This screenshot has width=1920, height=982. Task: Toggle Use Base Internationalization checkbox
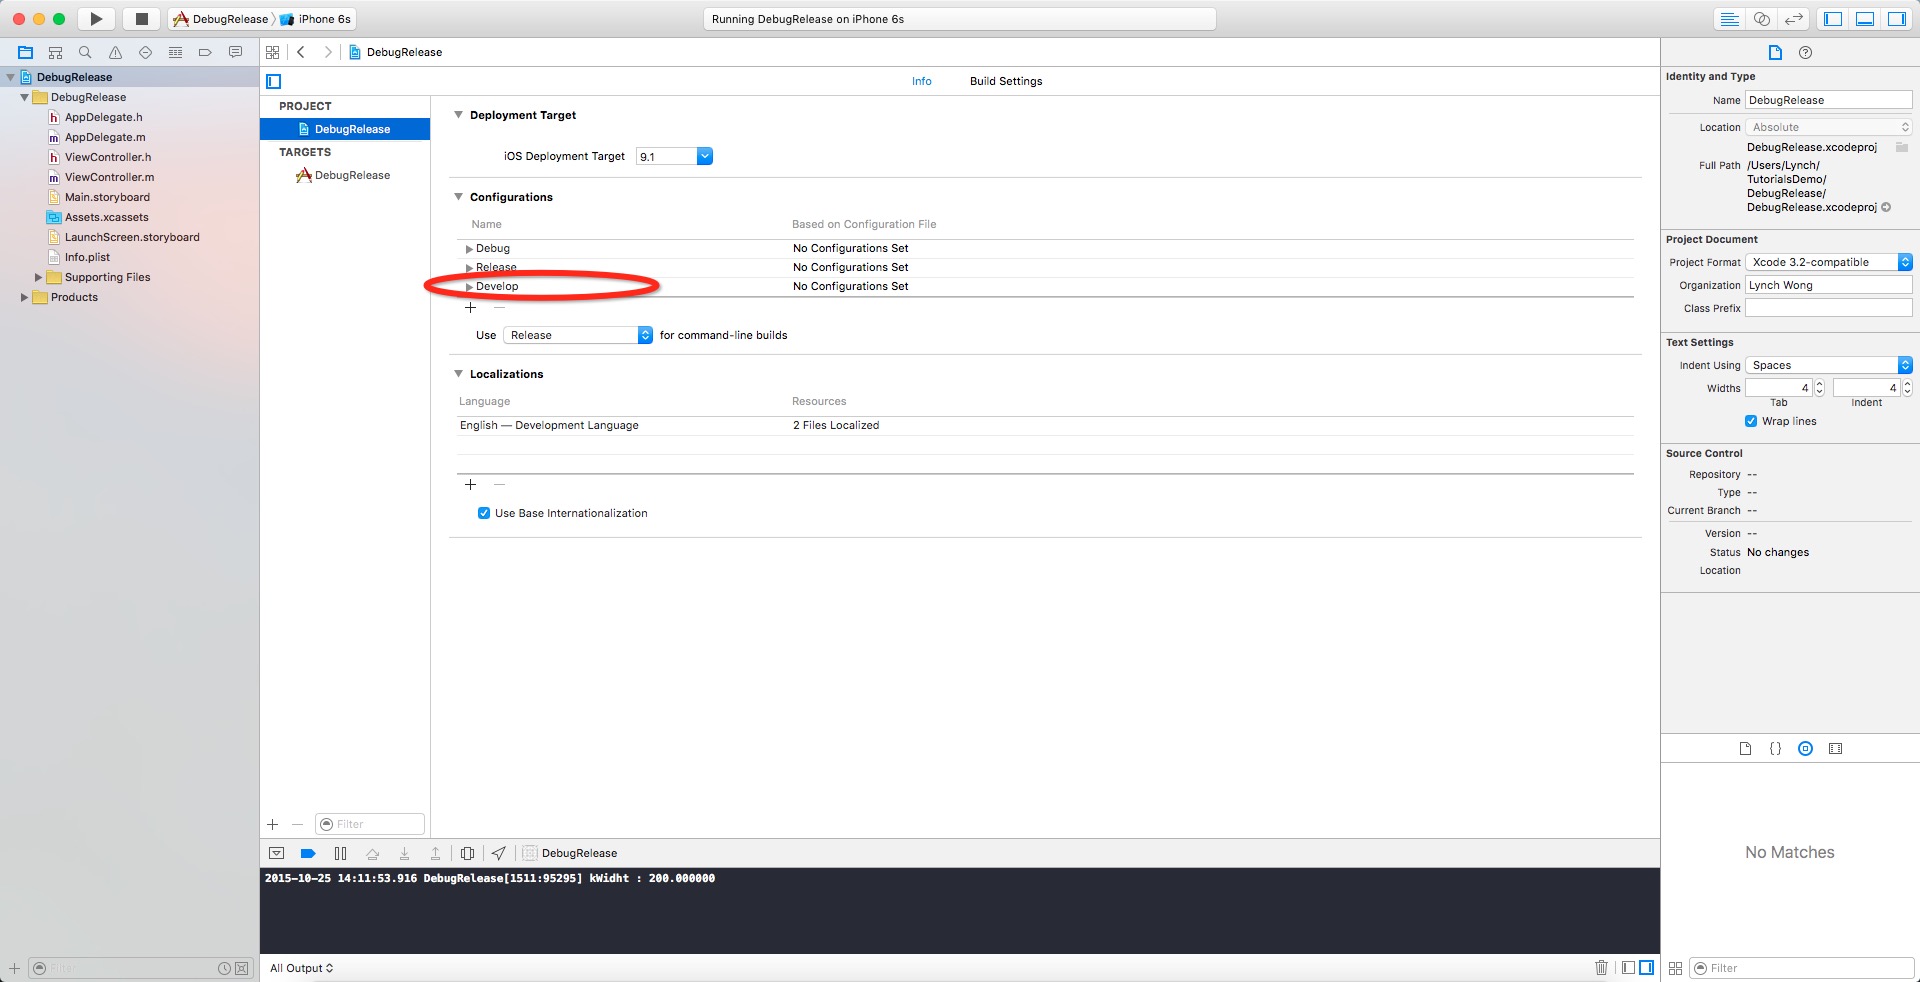pyautogui.click(x=484, y=513)
